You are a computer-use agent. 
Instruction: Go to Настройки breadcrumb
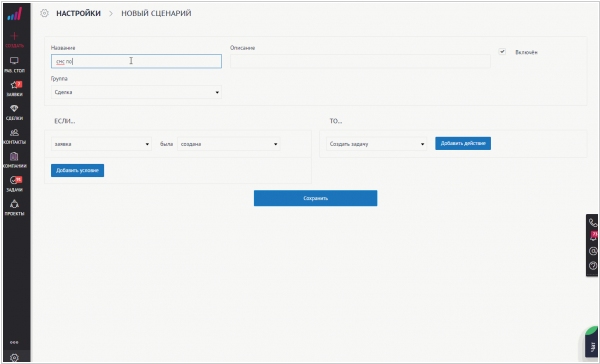78,13
